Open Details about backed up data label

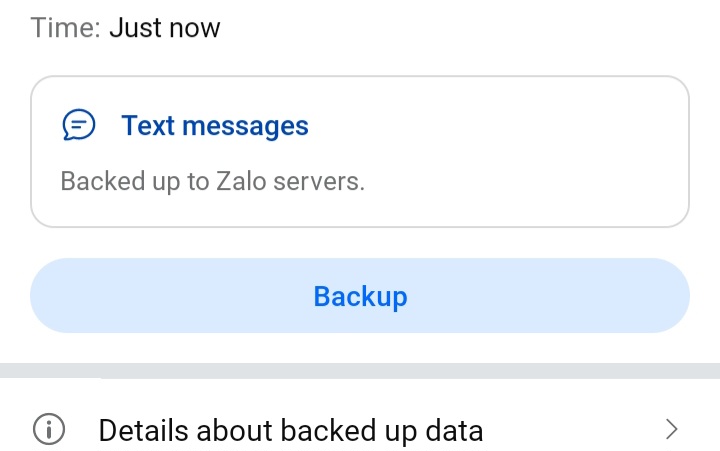[290, 431]
